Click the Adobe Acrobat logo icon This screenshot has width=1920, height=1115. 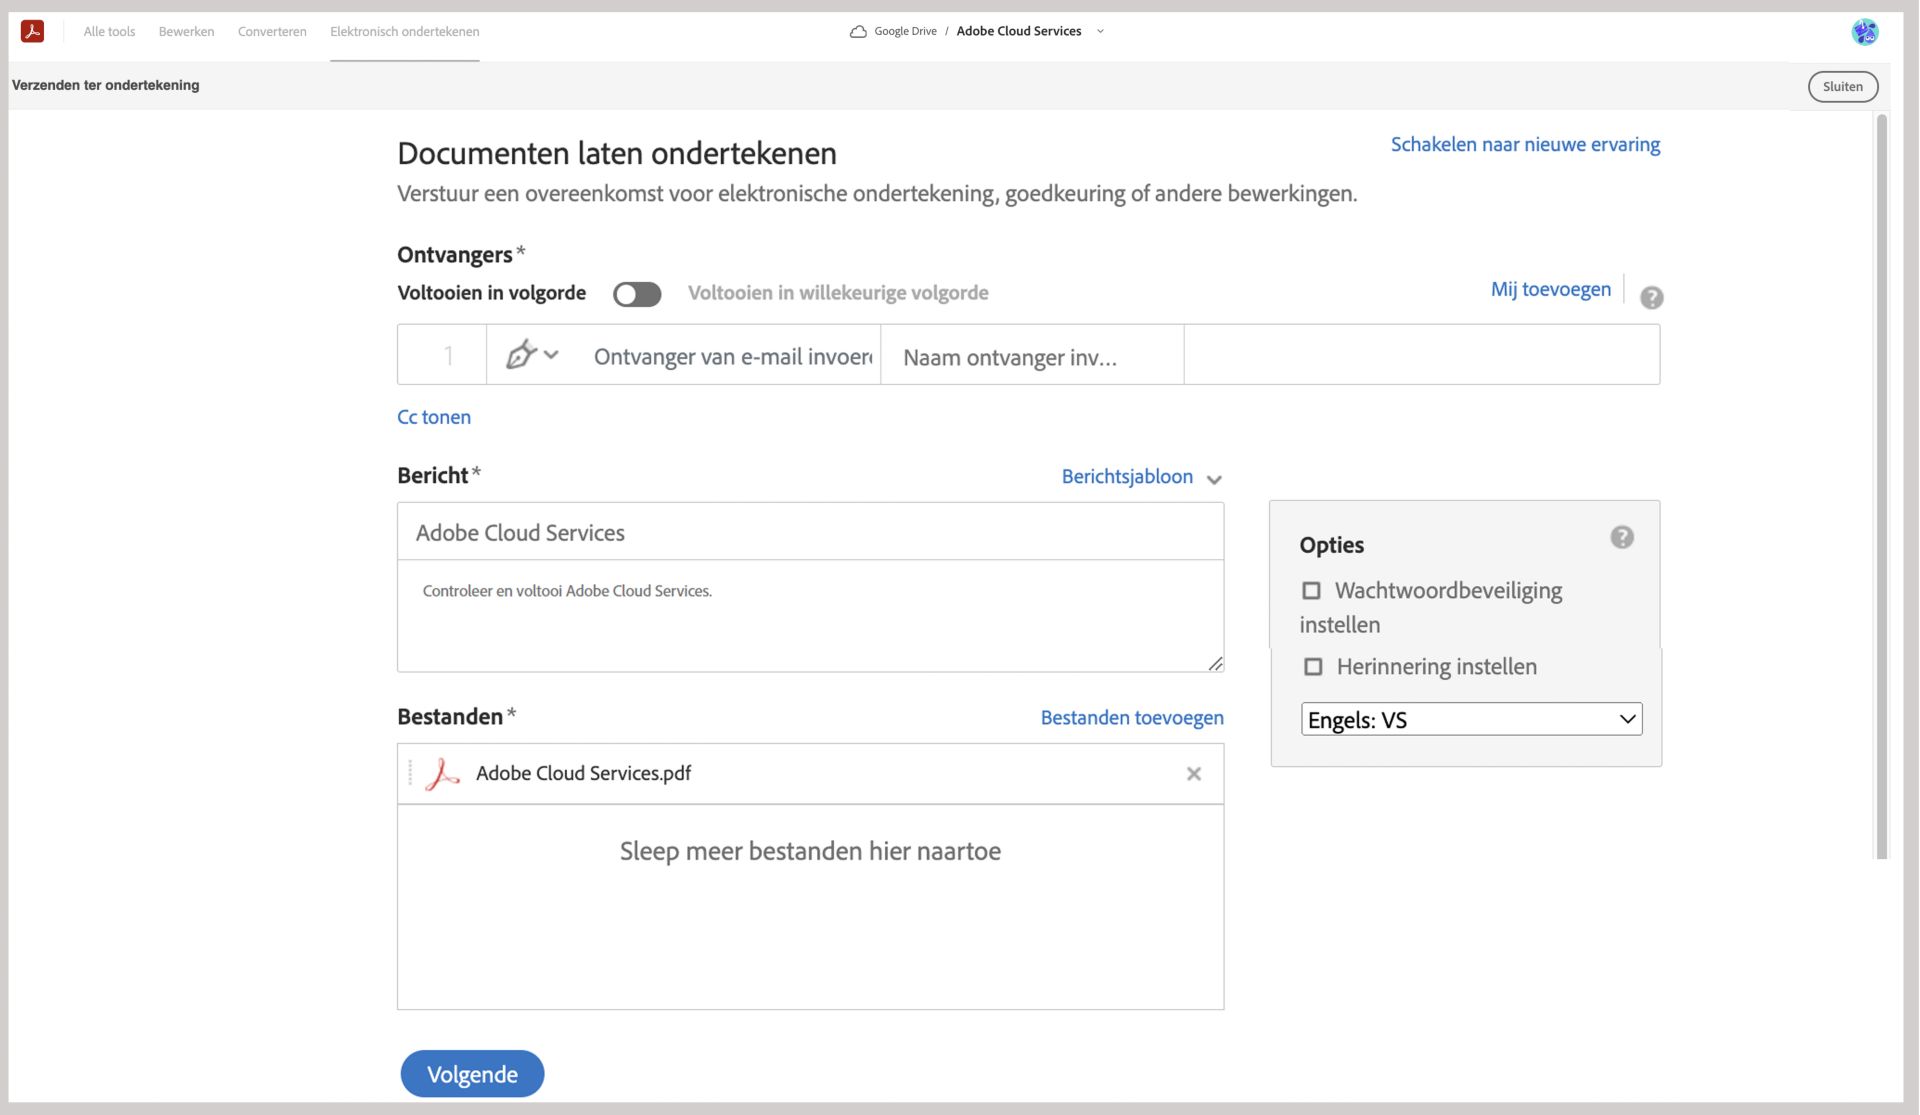(x=32, y=31)
